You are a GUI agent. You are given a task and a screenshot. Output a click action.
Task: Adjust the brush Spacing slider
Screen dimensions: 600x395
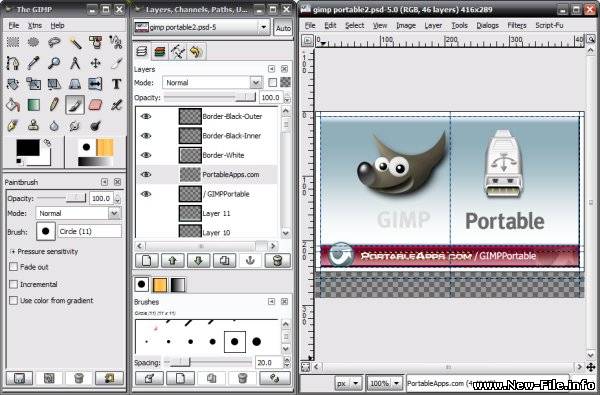click(x=208, y=362)
